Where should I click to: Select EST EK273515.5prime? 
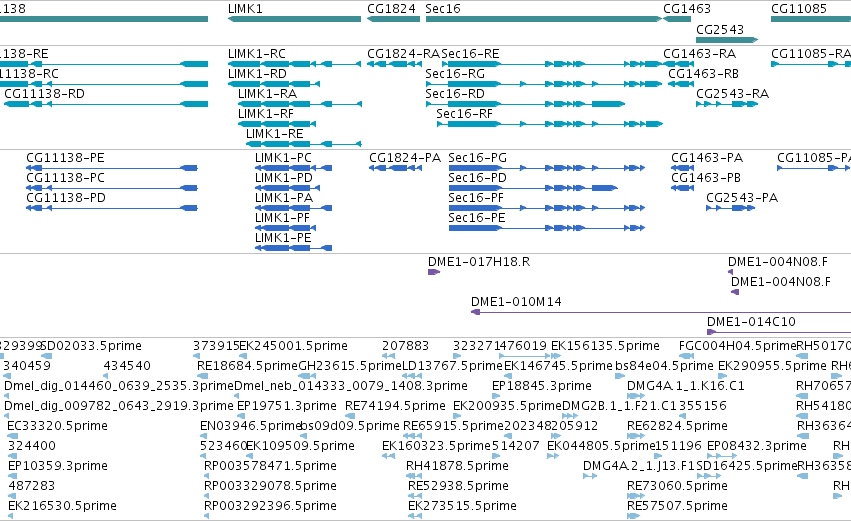click(x=462, y=507)
